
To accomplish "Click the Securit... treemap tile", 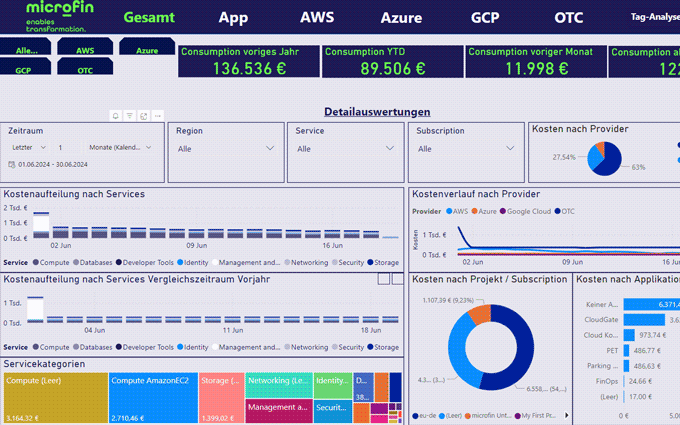I will pyautogui.click(x=333, y=411).
